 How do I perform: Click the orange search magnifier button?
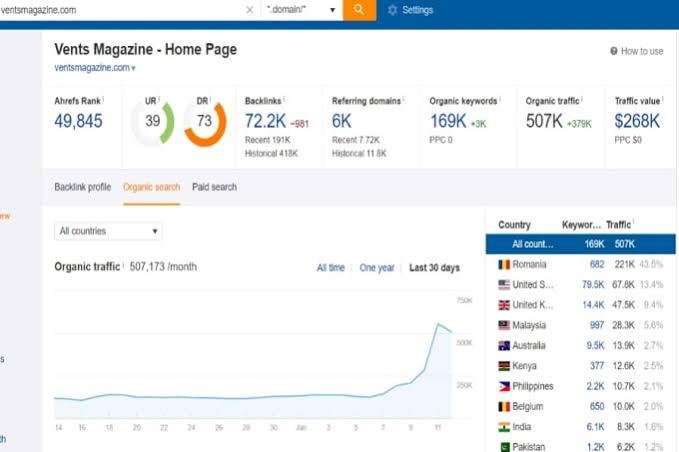pos(358,10)
